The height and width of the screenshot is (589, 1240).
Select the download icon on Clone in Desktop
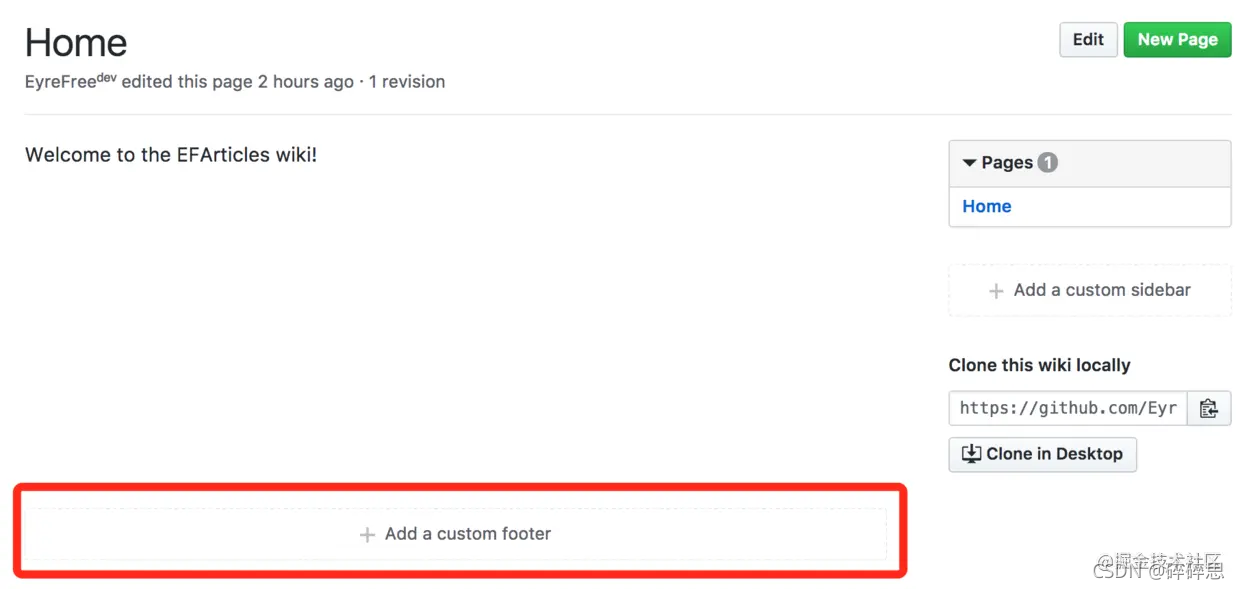pyautogui.click(x=971, y=454)
